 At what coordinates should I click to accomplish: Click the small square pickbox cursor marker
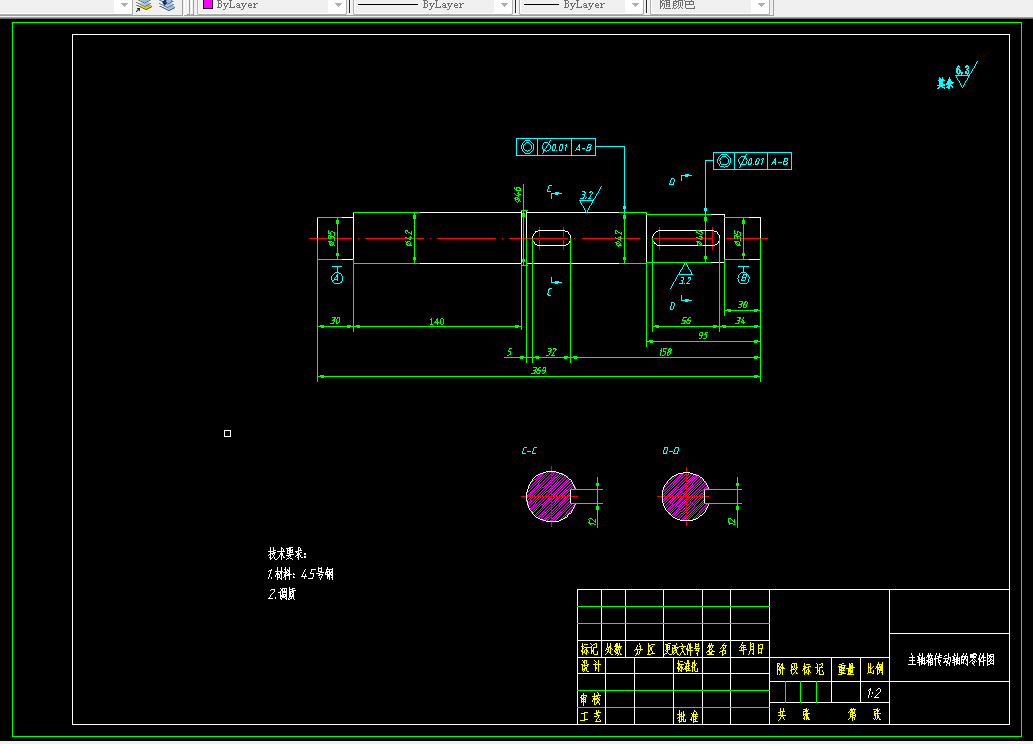tap(227, 434)
